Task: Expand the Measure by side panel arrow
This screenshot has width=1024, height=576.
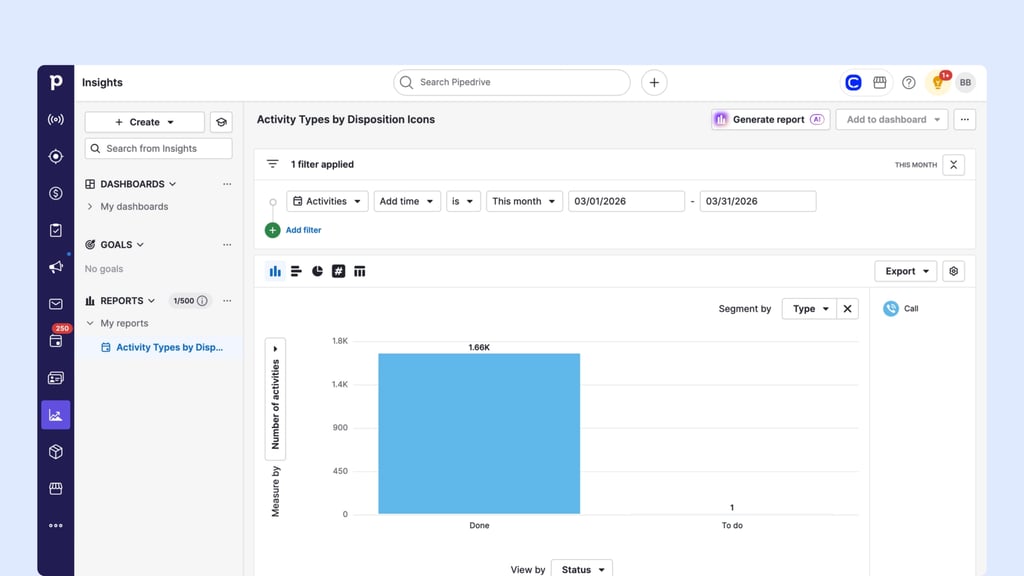Action: tap(275, 349)
